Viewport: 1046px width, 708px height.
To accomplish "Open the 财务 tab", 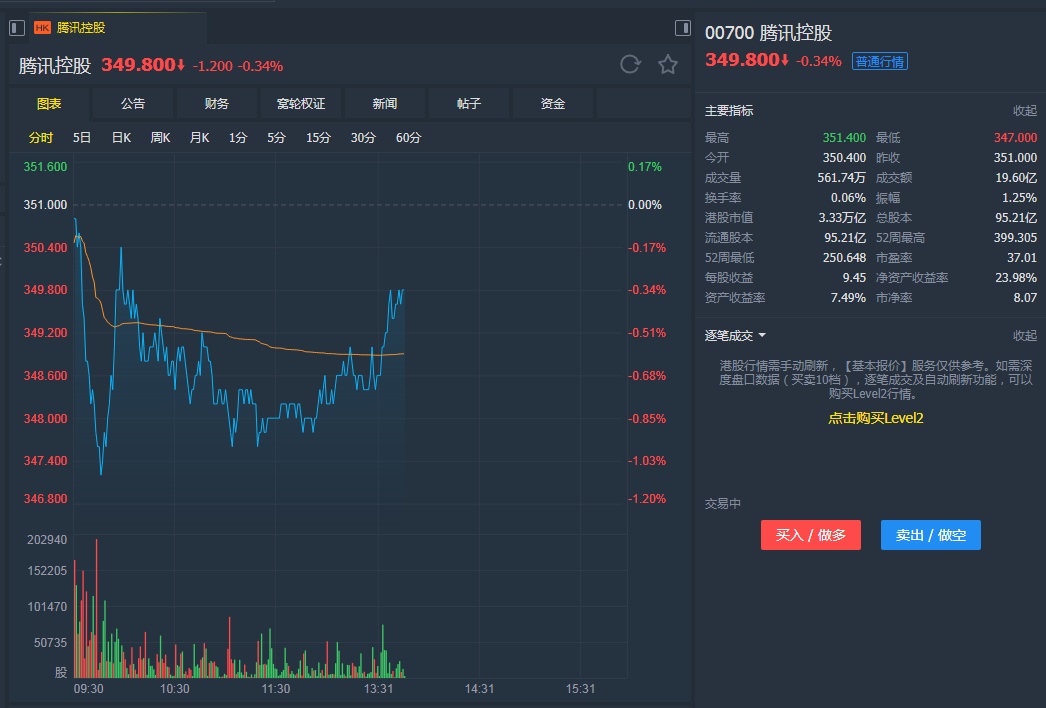I will coord(217,104).
